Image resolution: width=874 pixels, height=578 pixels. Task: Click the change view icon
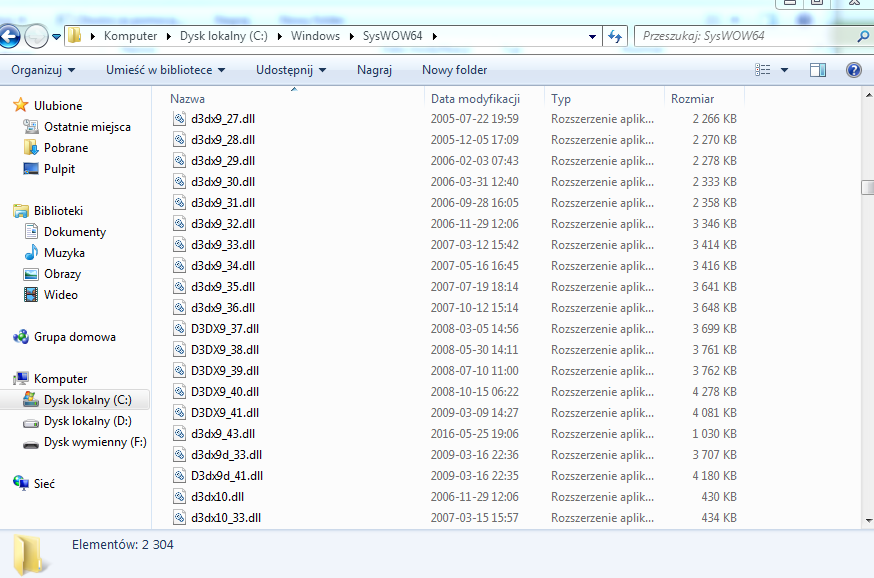(x=763, y=70)
